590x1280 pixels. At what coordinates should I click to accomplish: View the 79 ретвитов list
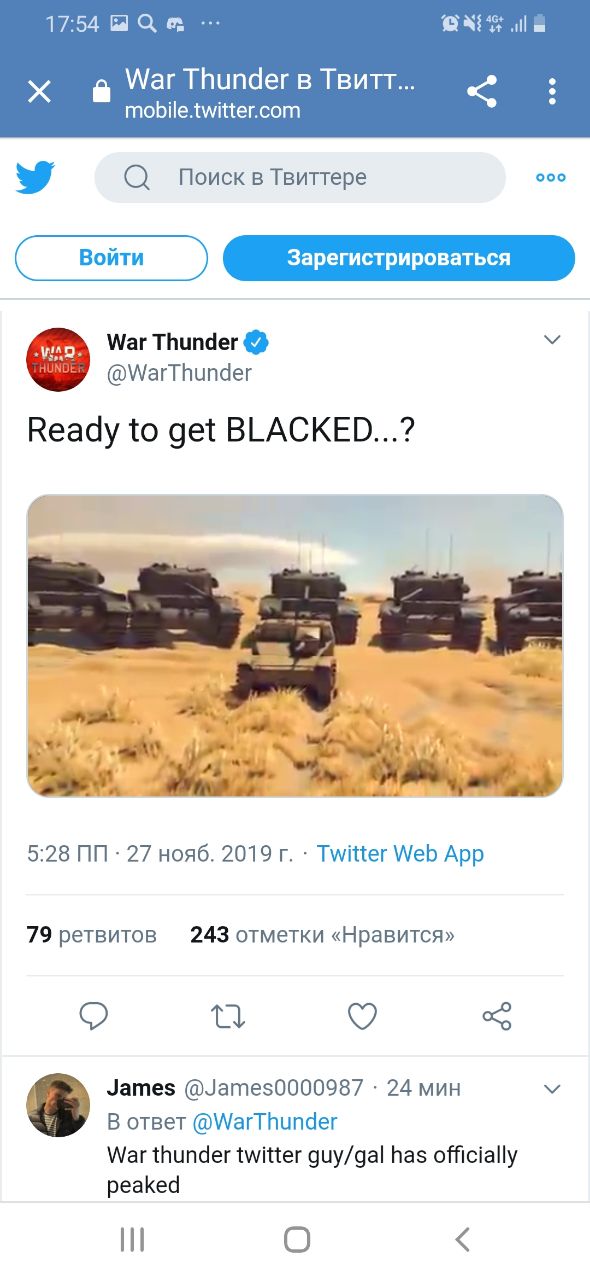coord(92,935)
